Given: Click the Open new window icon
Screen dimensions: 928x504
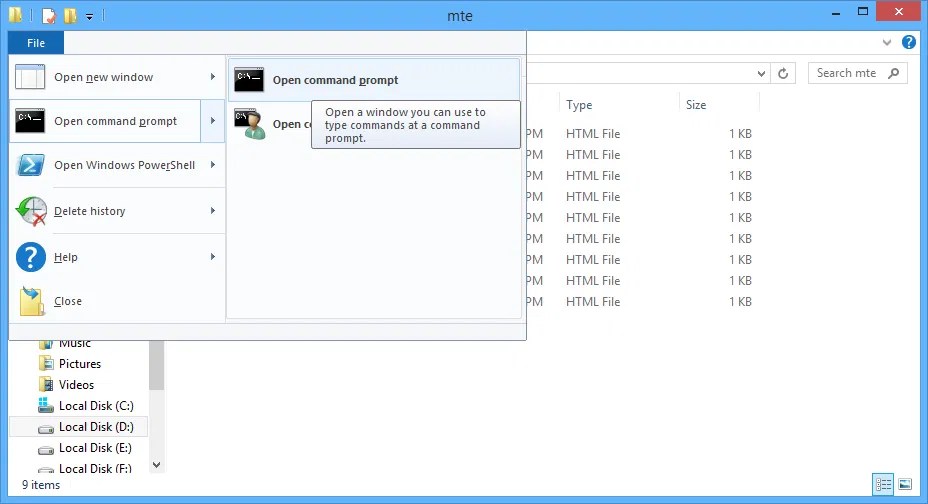Looking at the screenshot, I should tap(30, 77).
